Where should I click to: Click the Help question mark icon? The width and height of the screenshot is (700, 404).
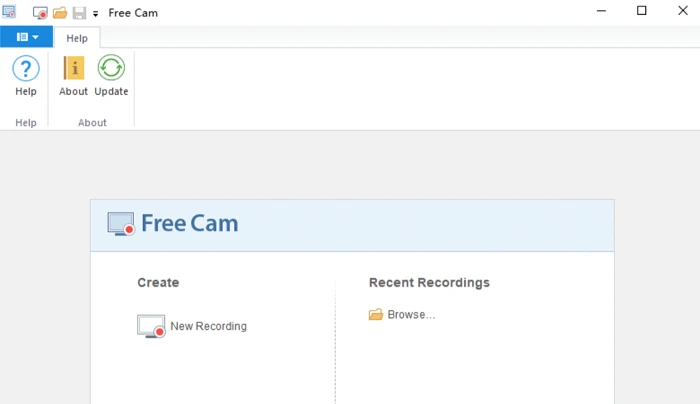[26, 68]
